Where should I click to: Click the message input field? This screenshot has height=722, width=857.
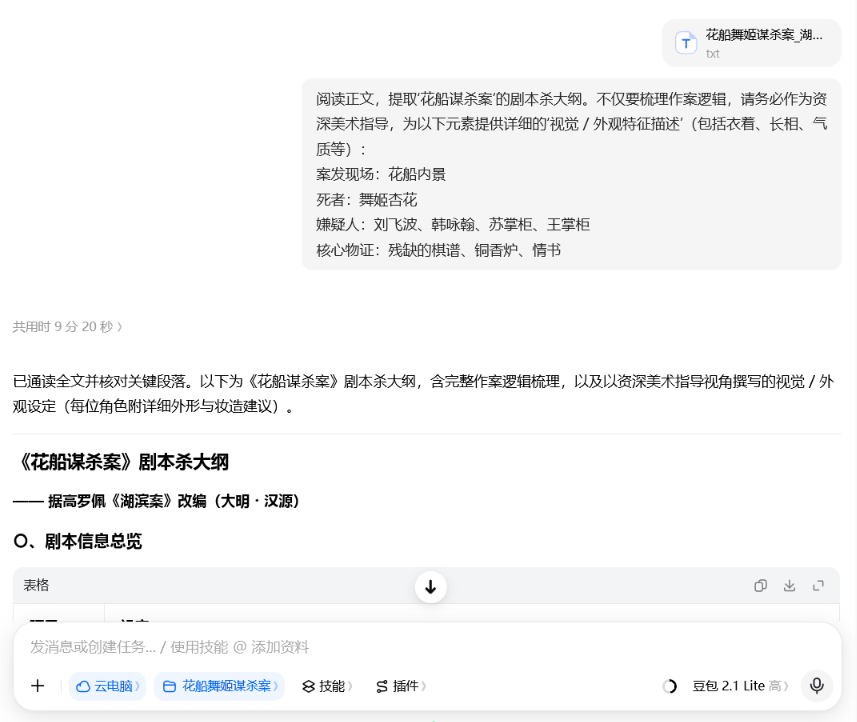(427, 647)
